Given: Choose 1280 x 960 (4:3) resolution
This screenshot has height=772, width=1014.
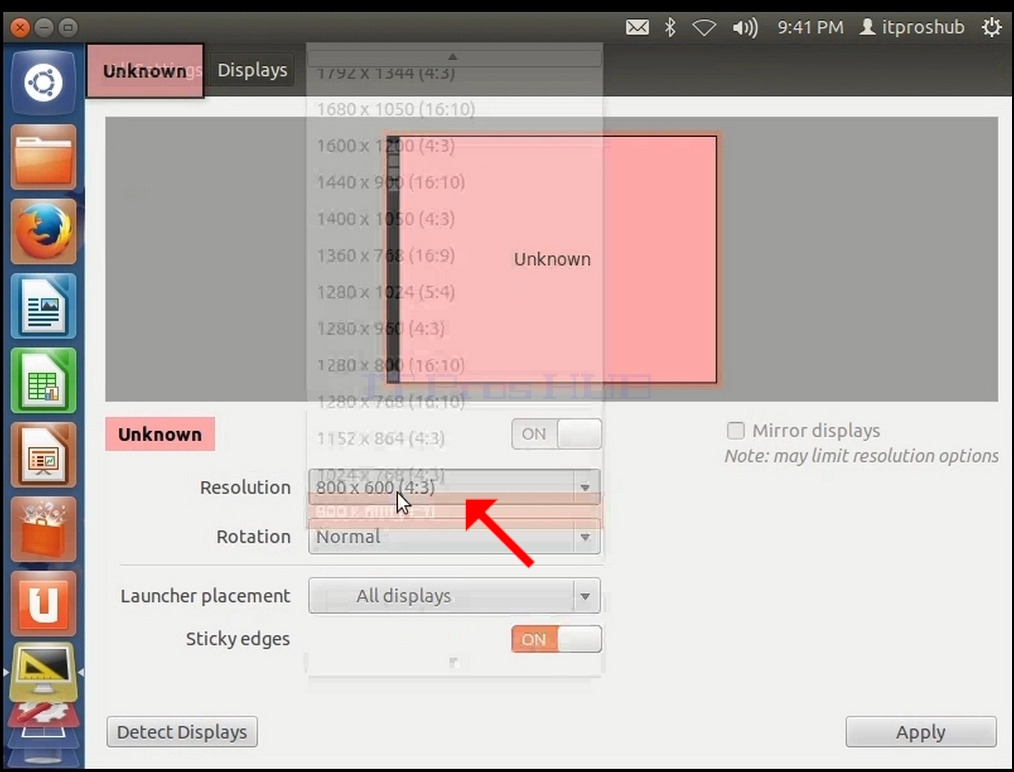Looking at the screenshot, I should (x=455, y=328).
